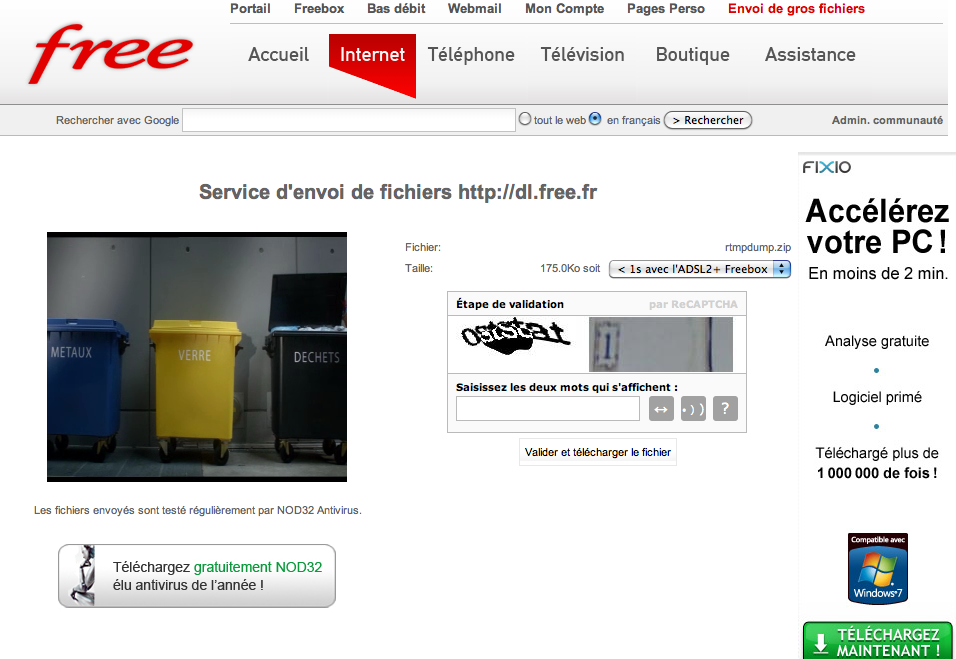Click the FIXIO logo in ad

[827, 167]
